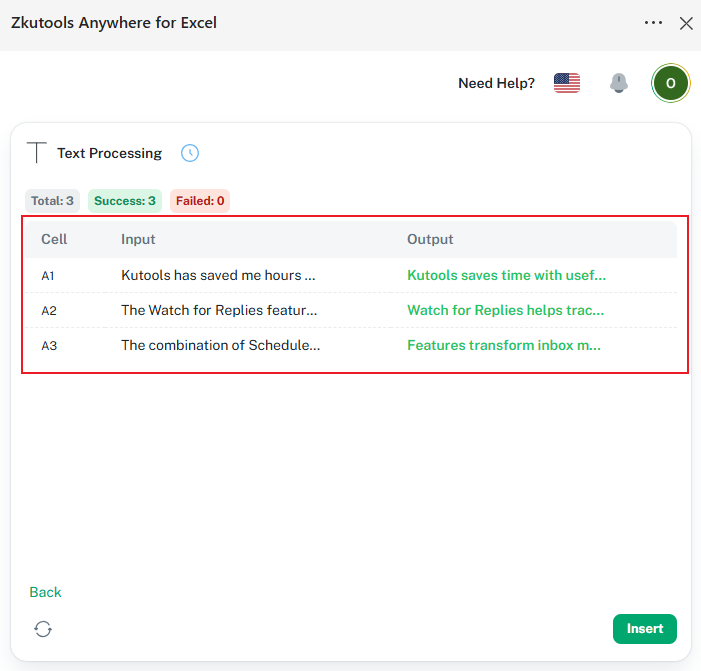Click input "The Watch for Replies featur..."
Image resolution: width=701 pixels, height=671 pixels.
[x=219, y=310]
